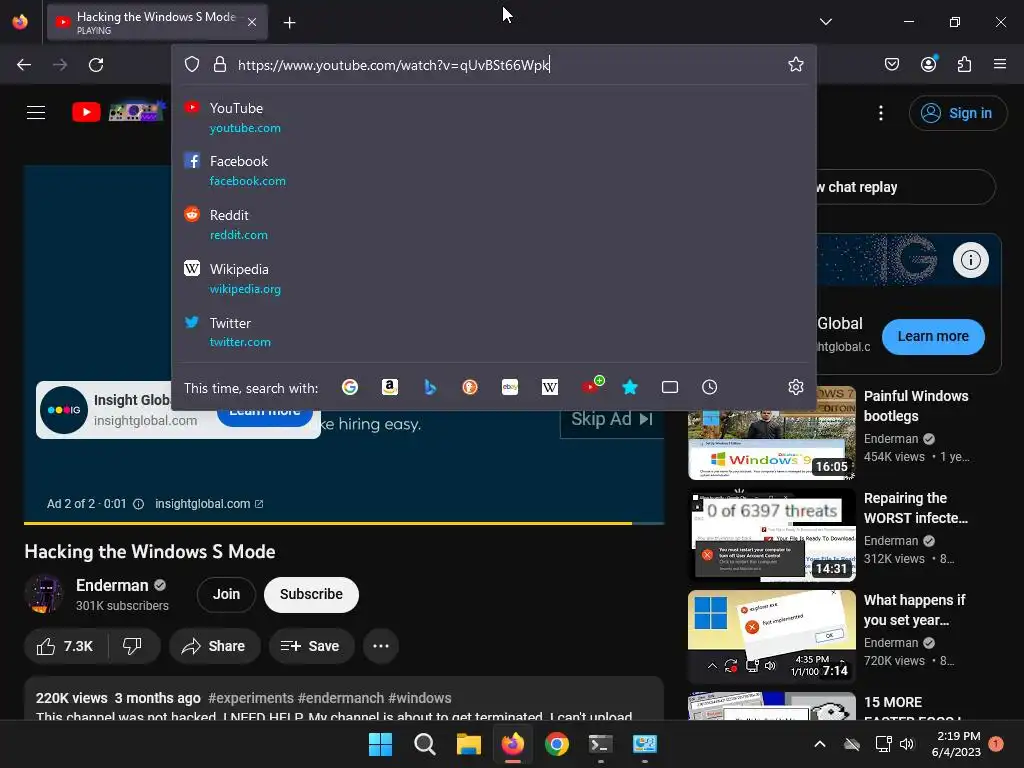Select the Facebook suggestion
Screen dimensions: 1024x768
(x=494, y=170)
